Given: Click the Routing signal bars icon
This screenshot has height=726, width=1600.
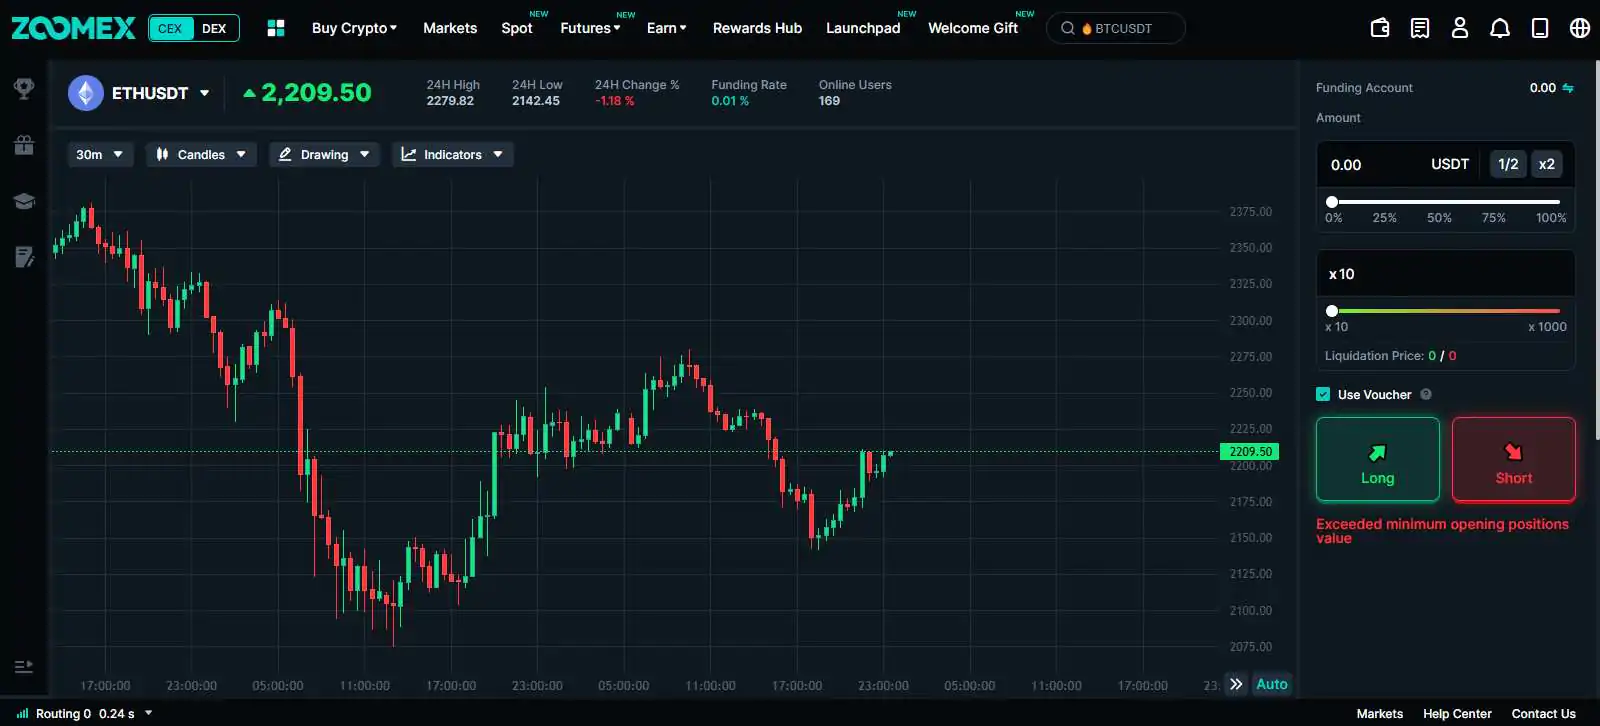Looking at the screenshot, I should coord(23,714).
